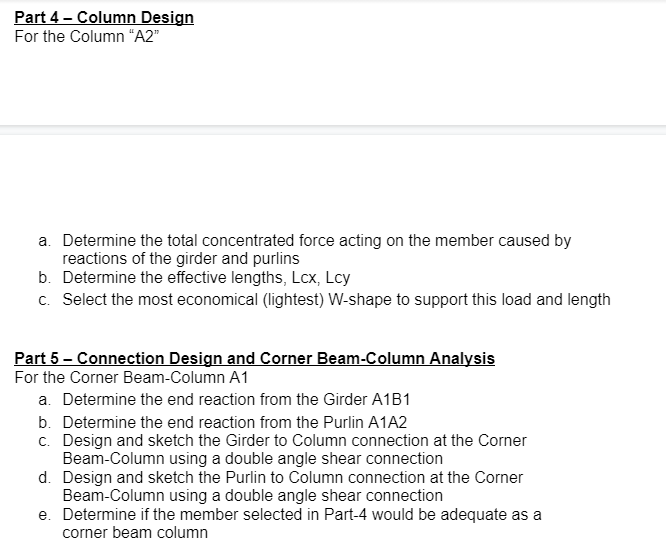Image resolution: width=666 pixels, height=543 pixels.
Task: Click the page break divider between pages
Action: 333,130
